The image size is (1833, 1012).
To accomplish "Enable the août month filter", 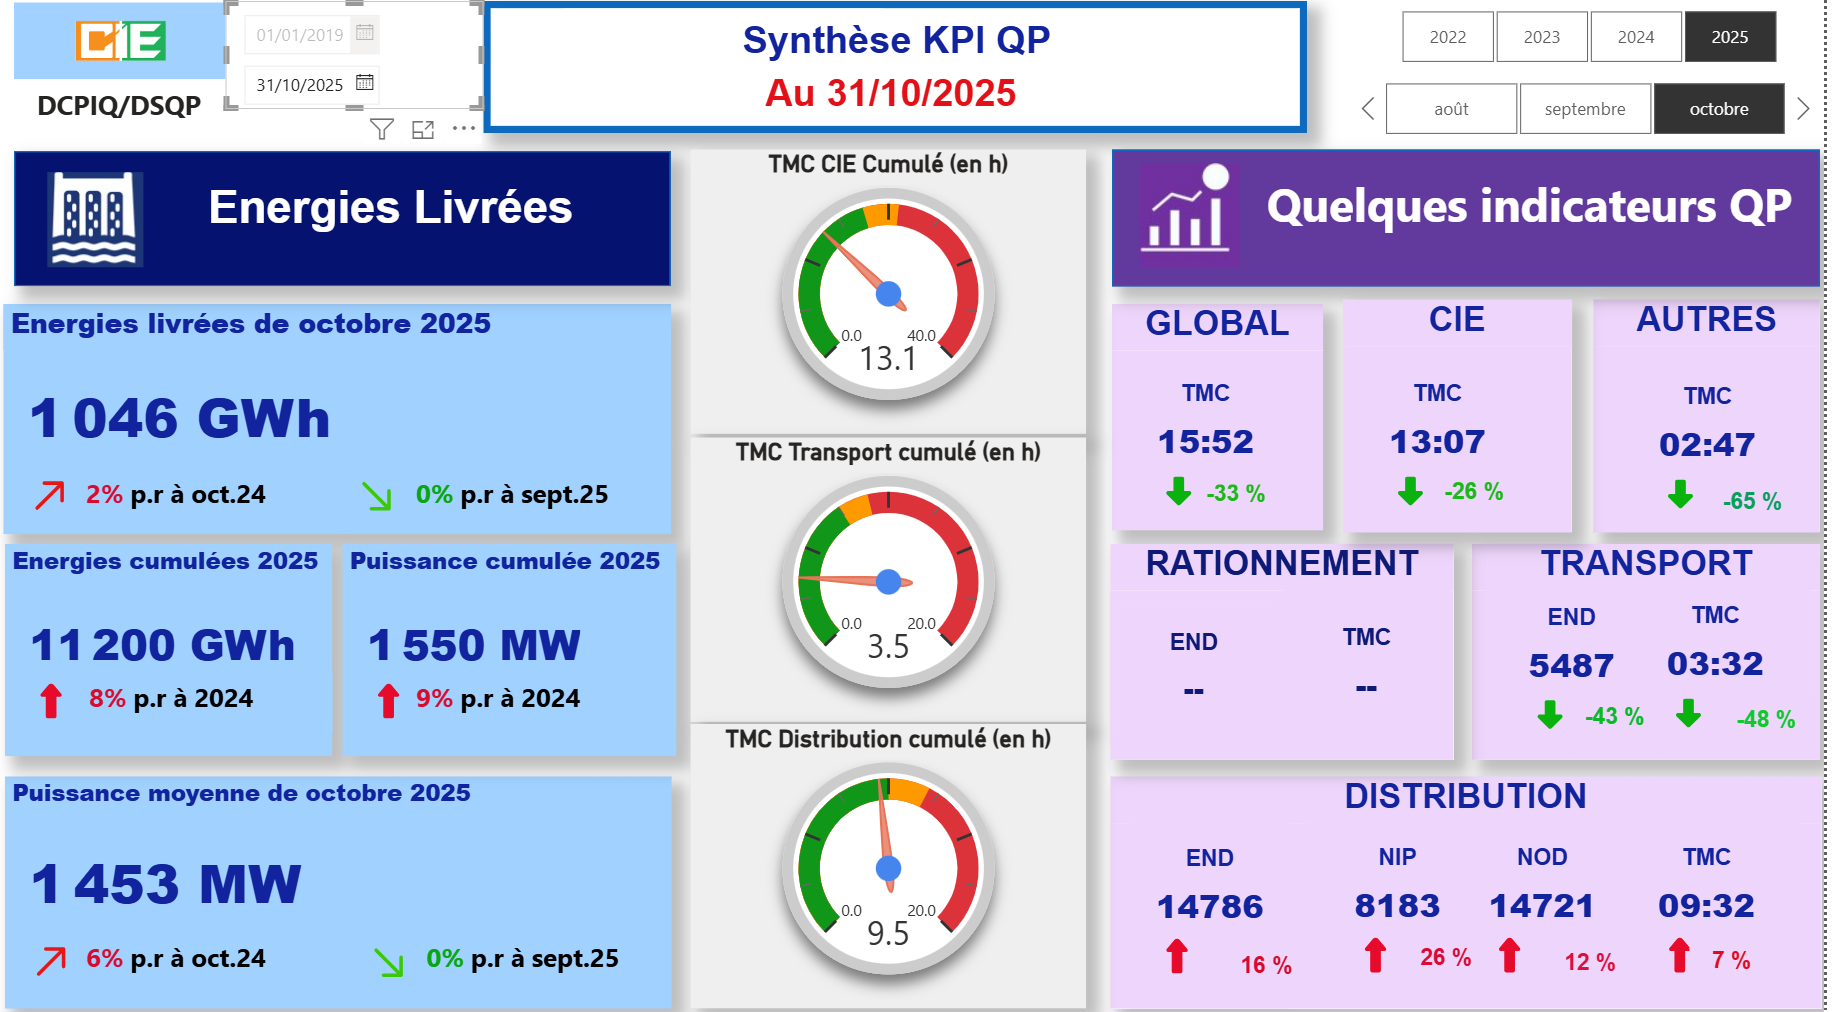I will 1451,108.
